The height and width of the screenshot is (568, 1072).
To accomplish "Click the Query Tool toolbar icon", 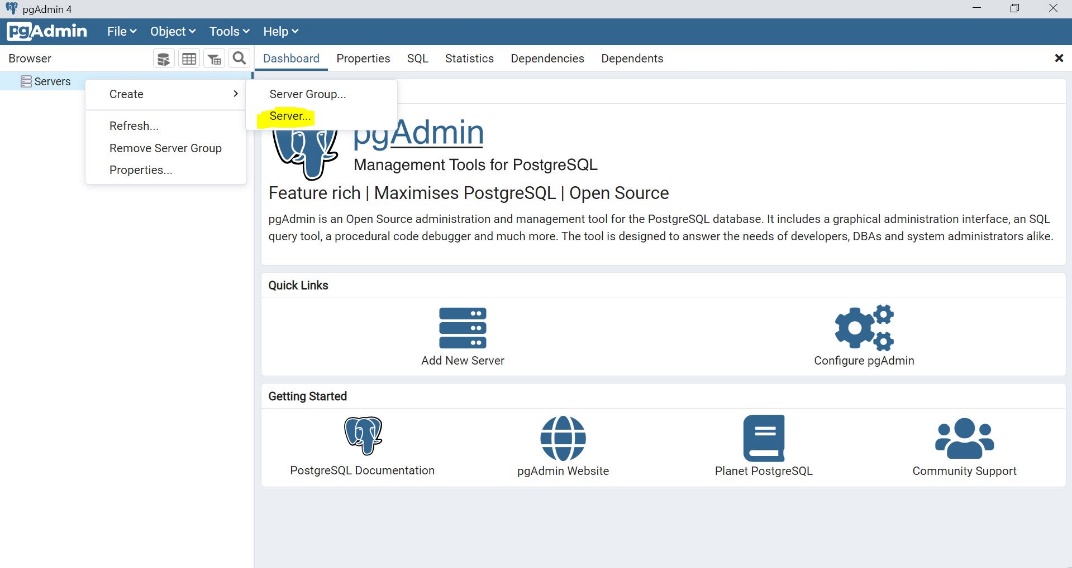I will coord(163,59).
